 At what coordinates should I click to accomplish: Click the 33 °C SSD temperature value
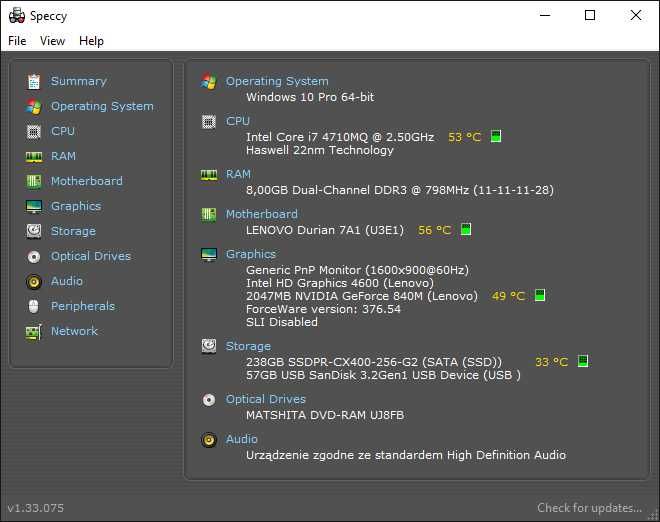551,362
